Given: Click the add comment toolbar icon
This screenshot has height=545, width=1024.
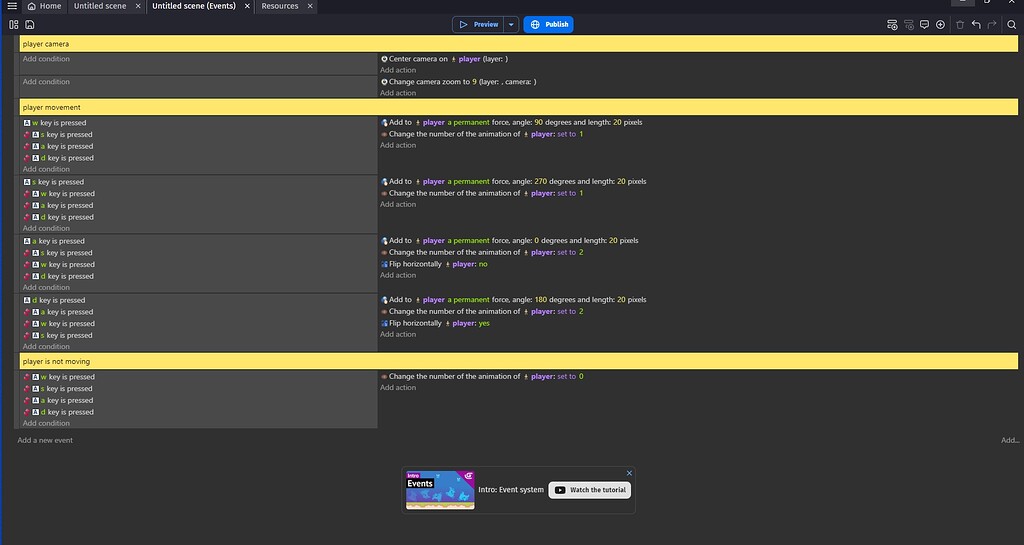Looking at the screenshot, I should (924, 25).
